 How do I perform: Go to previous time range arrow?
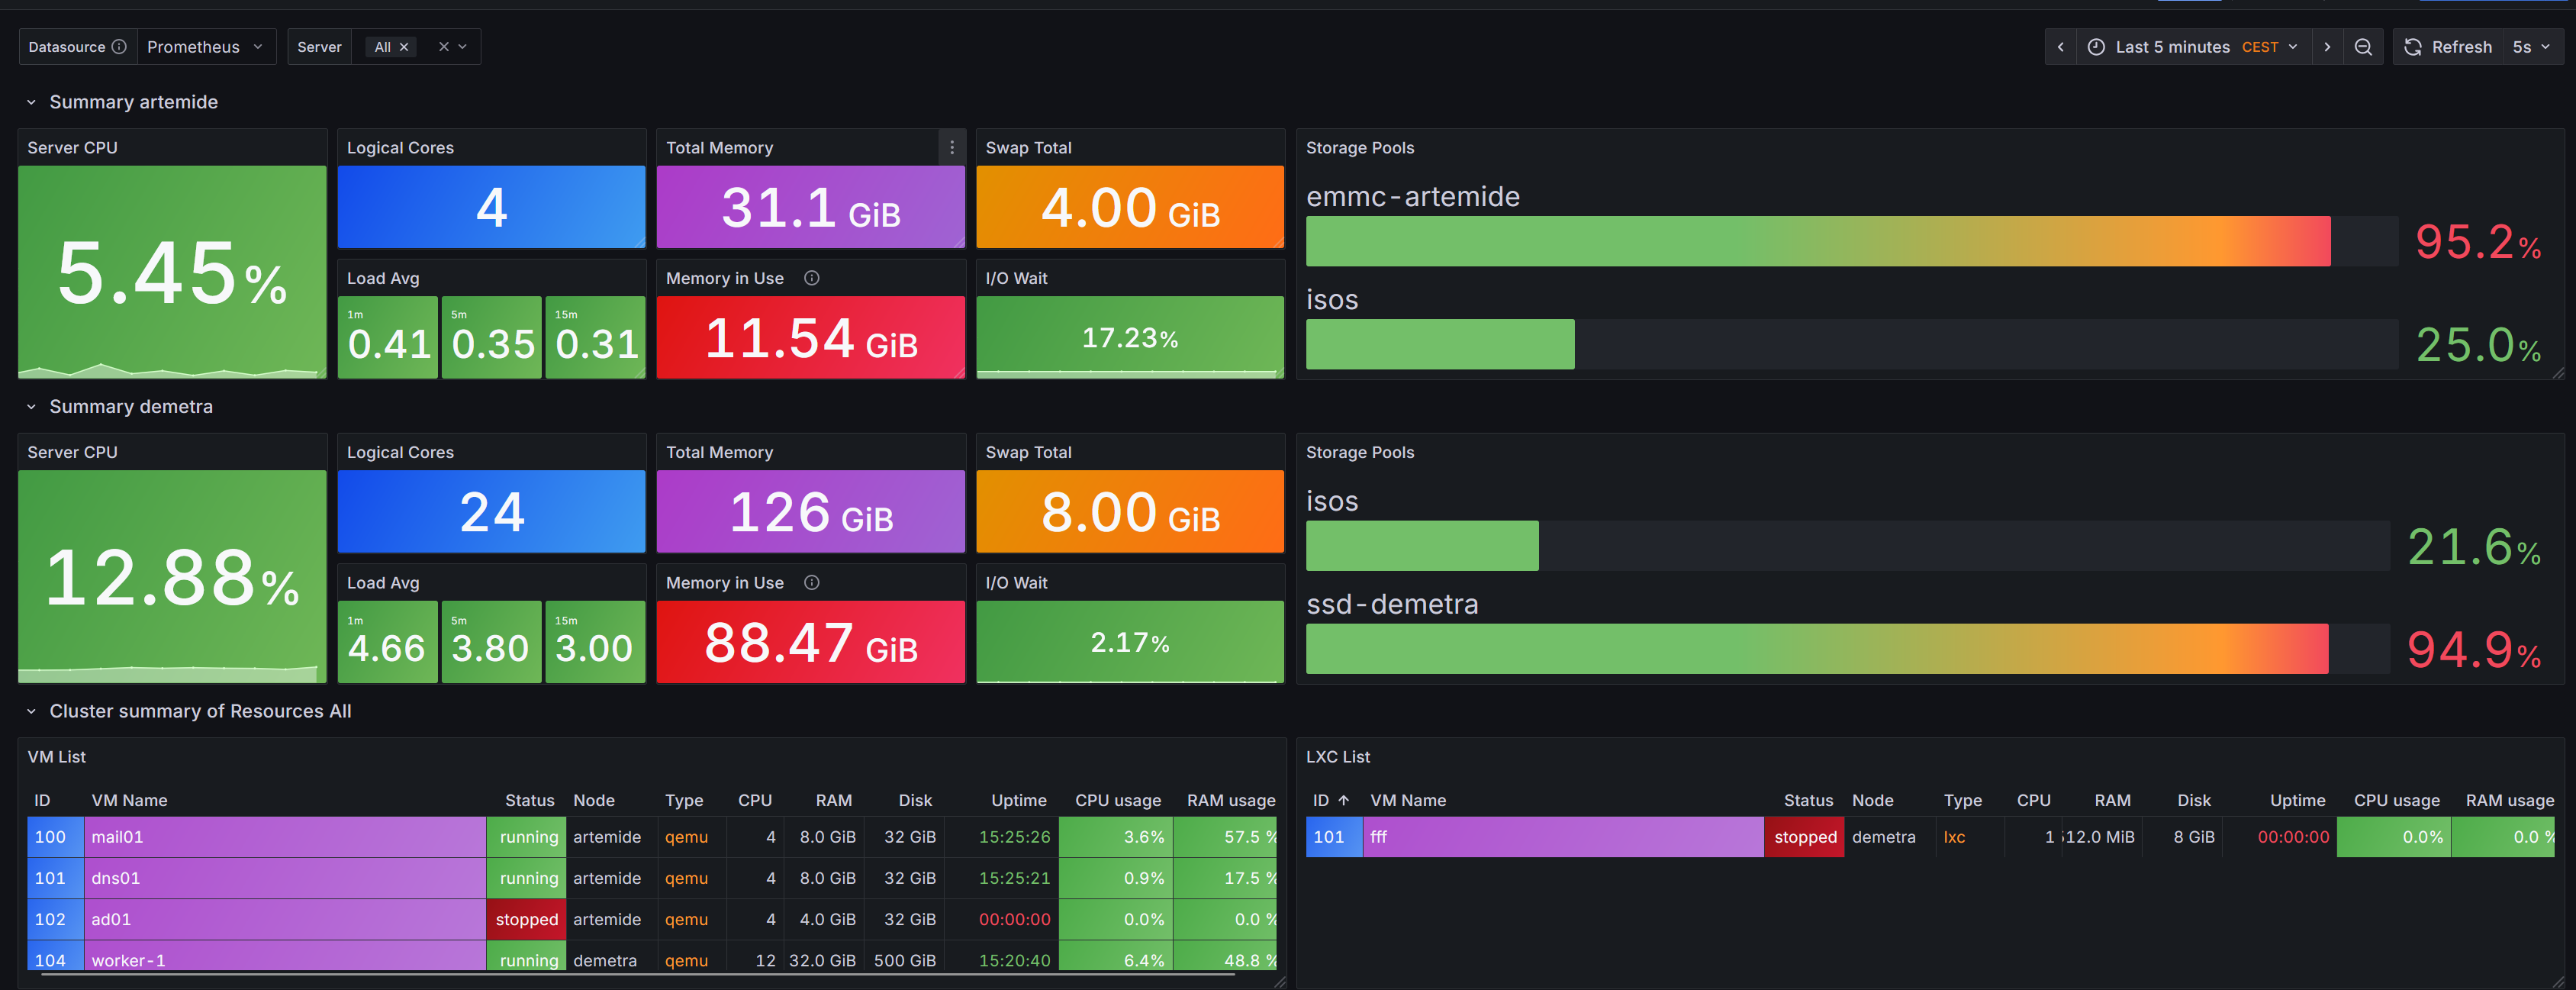click(x=2060, y=47)
